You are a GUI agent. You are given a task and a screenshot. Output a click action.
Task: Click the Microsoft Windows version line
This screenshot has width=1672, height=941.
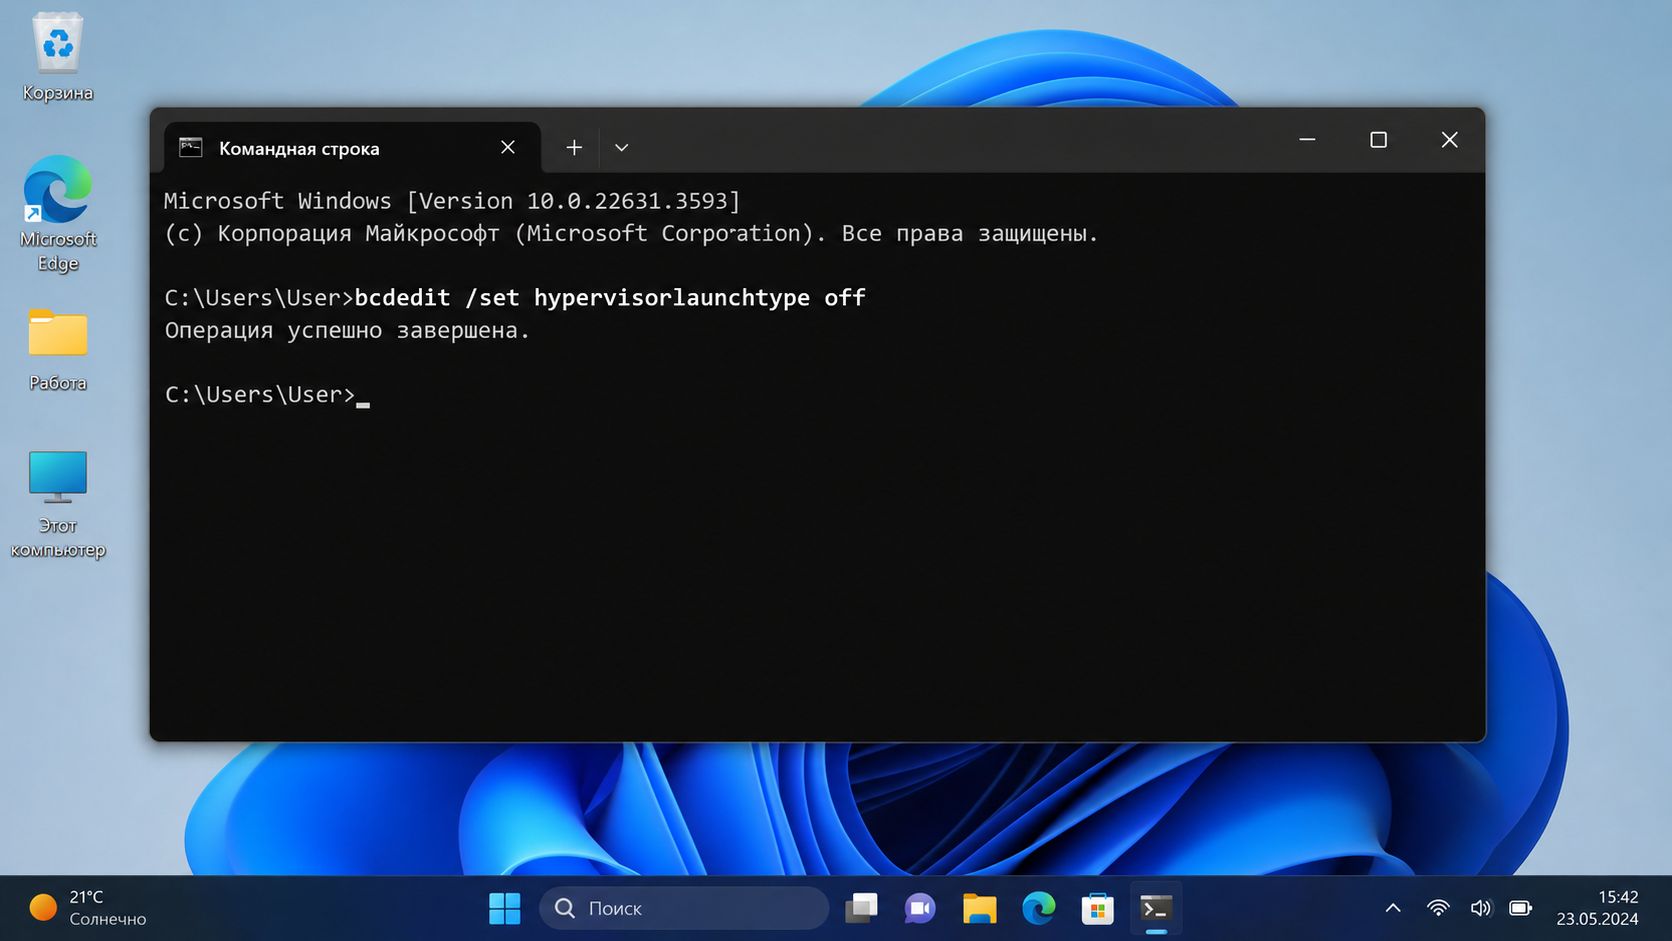point(452,201)
